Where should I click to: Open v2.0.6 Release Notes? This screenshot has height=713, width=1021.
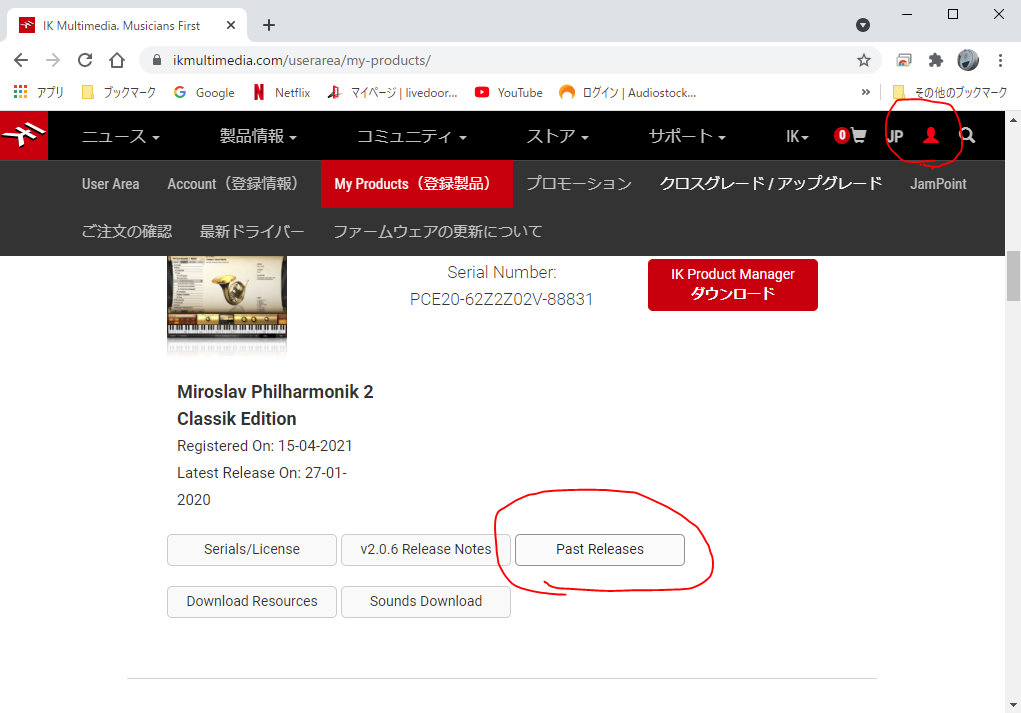coord(426,550)
